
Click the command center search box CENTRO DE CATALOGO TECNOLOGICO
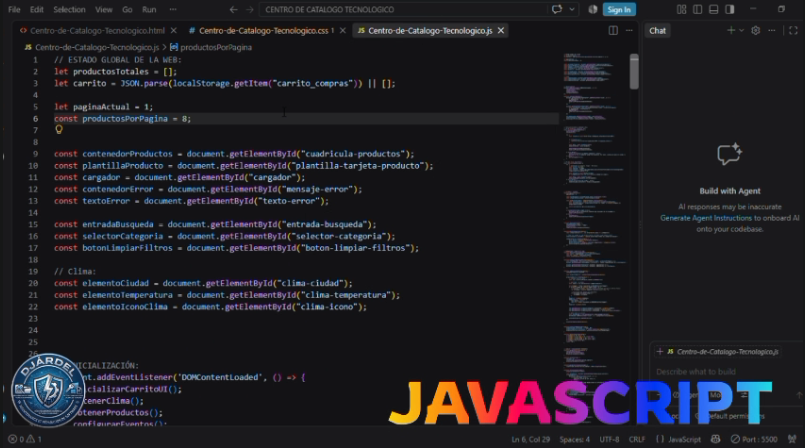[x=403, y=9]
